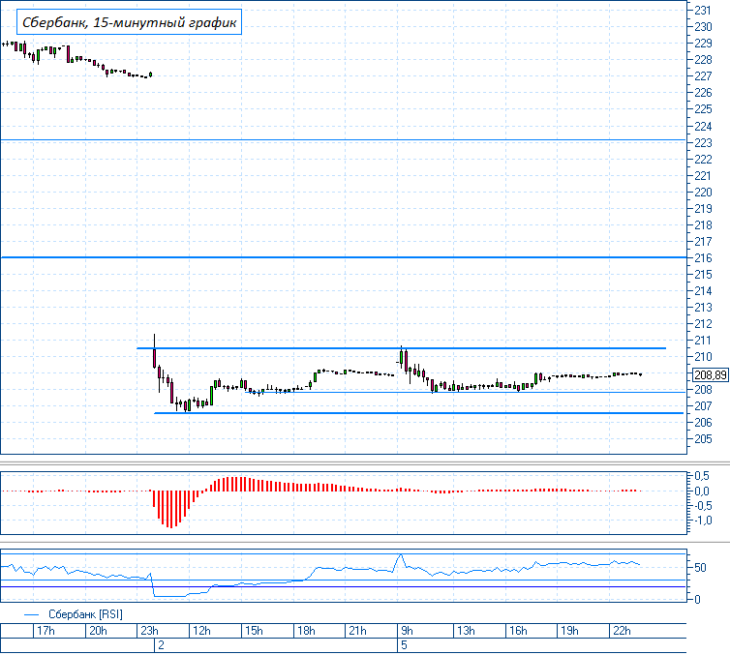Viewport: 730px width, 655px height.
Task: Click the date marker '5' on the timeline
Action: pos(404,645)
